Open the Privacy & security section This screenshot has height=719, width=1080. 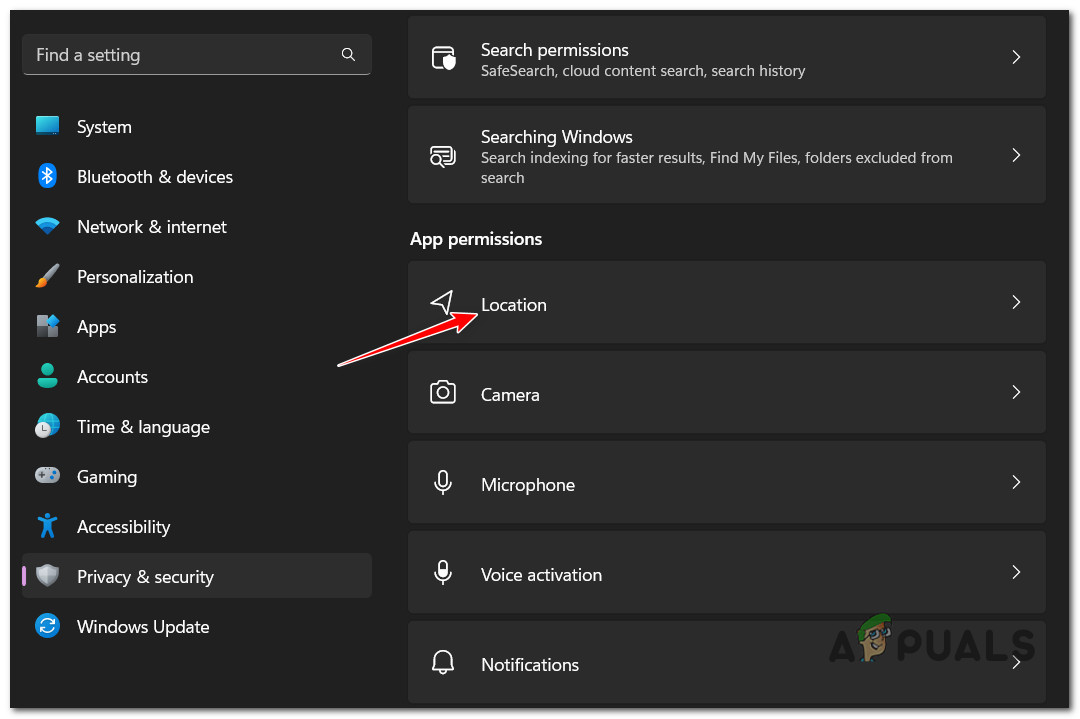click(x=145, y=577)
